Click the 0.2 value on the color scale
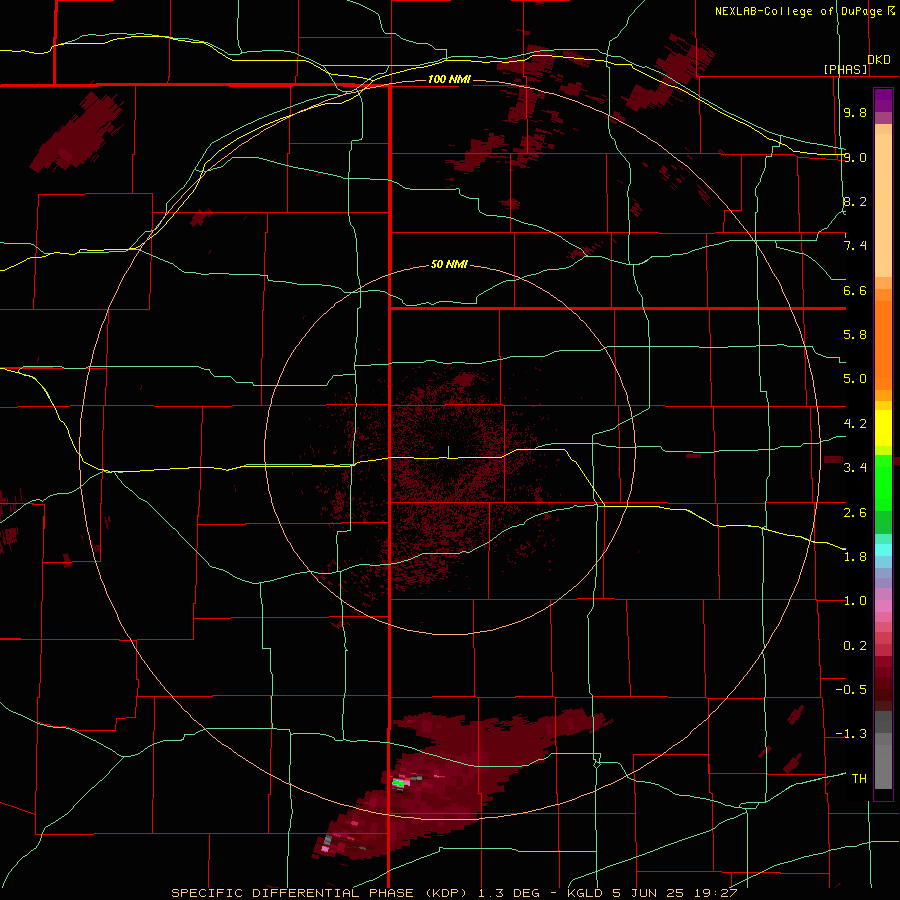Viewport: 900px width, 900px height. coord(855,646)
